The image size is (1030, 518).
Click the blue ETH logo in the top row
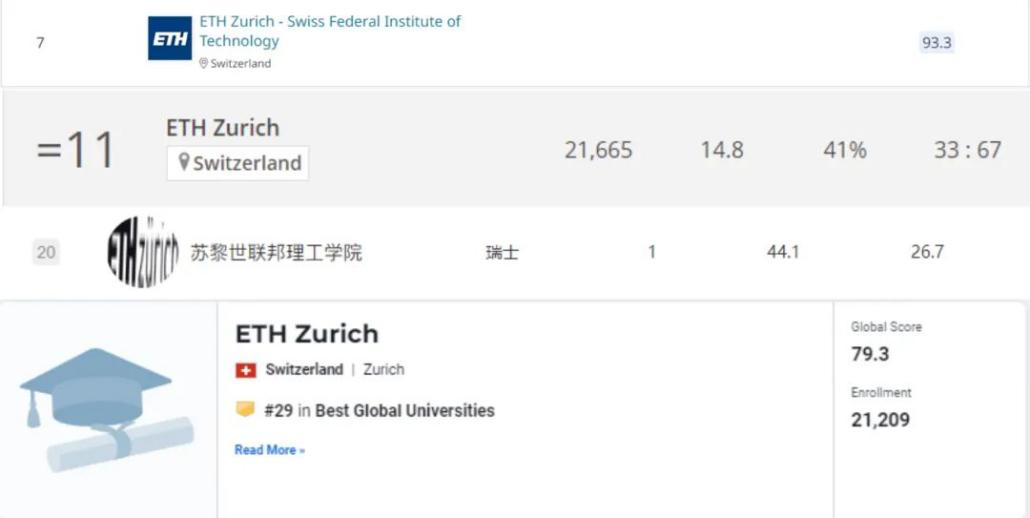point(169,38)
